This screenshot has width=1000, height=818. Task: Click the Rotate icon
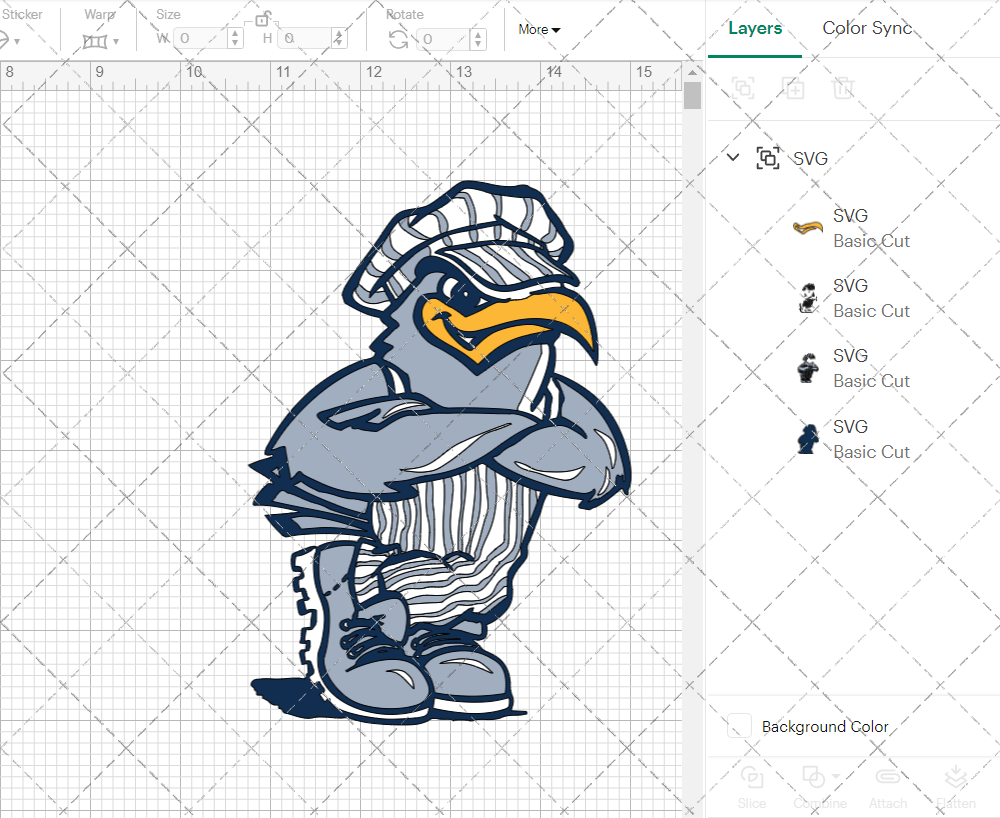pyautogui.click(x=399, y=40)
